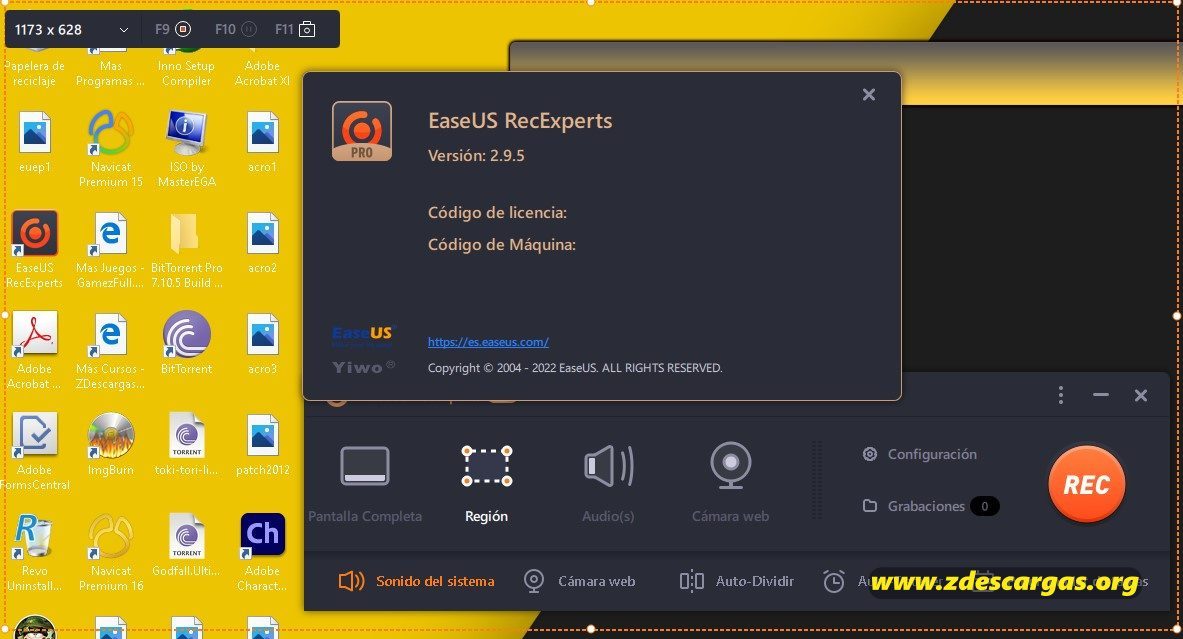
Task: Open the https://es.easeus.com/ link
Action: click(488, 342)
